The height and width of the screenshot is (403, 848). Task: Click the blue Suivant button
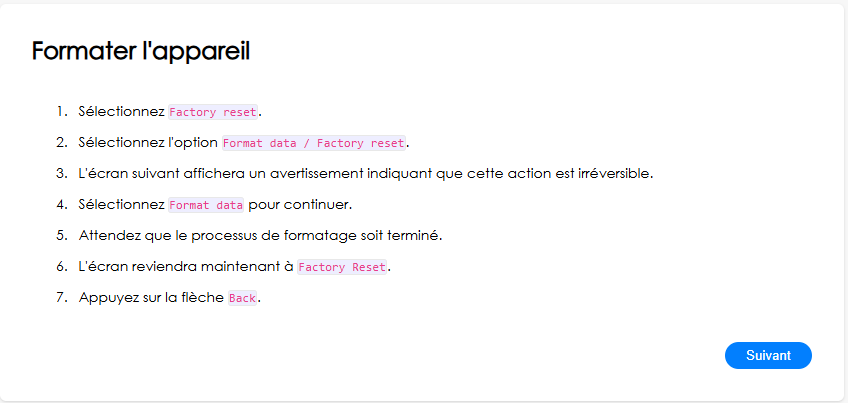[768, 355]
